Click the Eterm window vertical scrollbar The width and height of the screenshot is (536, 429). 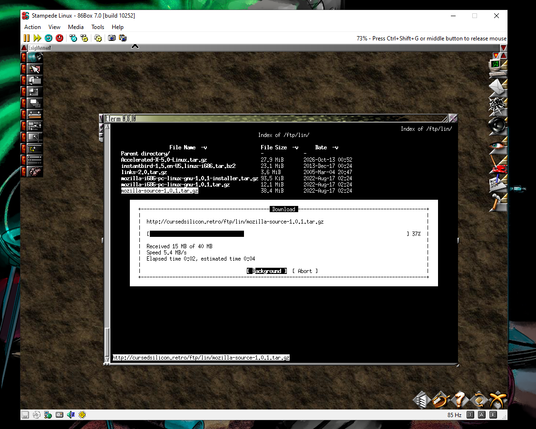coord(107,243)
